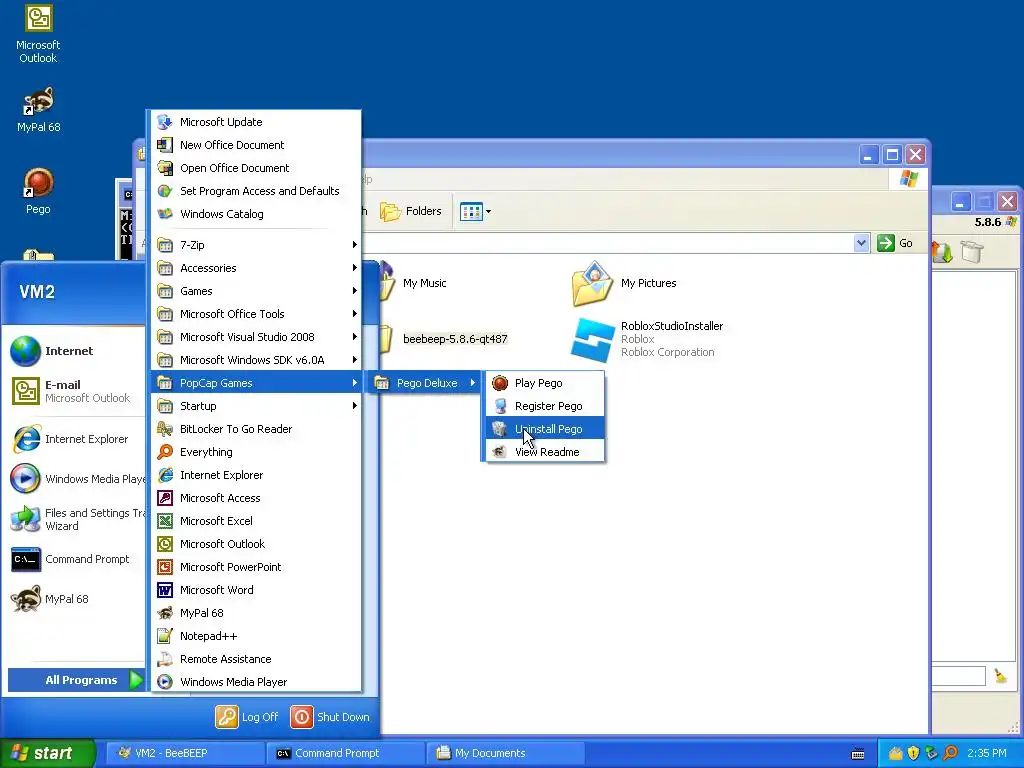The width and height of the screenshot is (1024, 768).
Task: Switch to My Documents taskbar button
Action: [505, 753]
